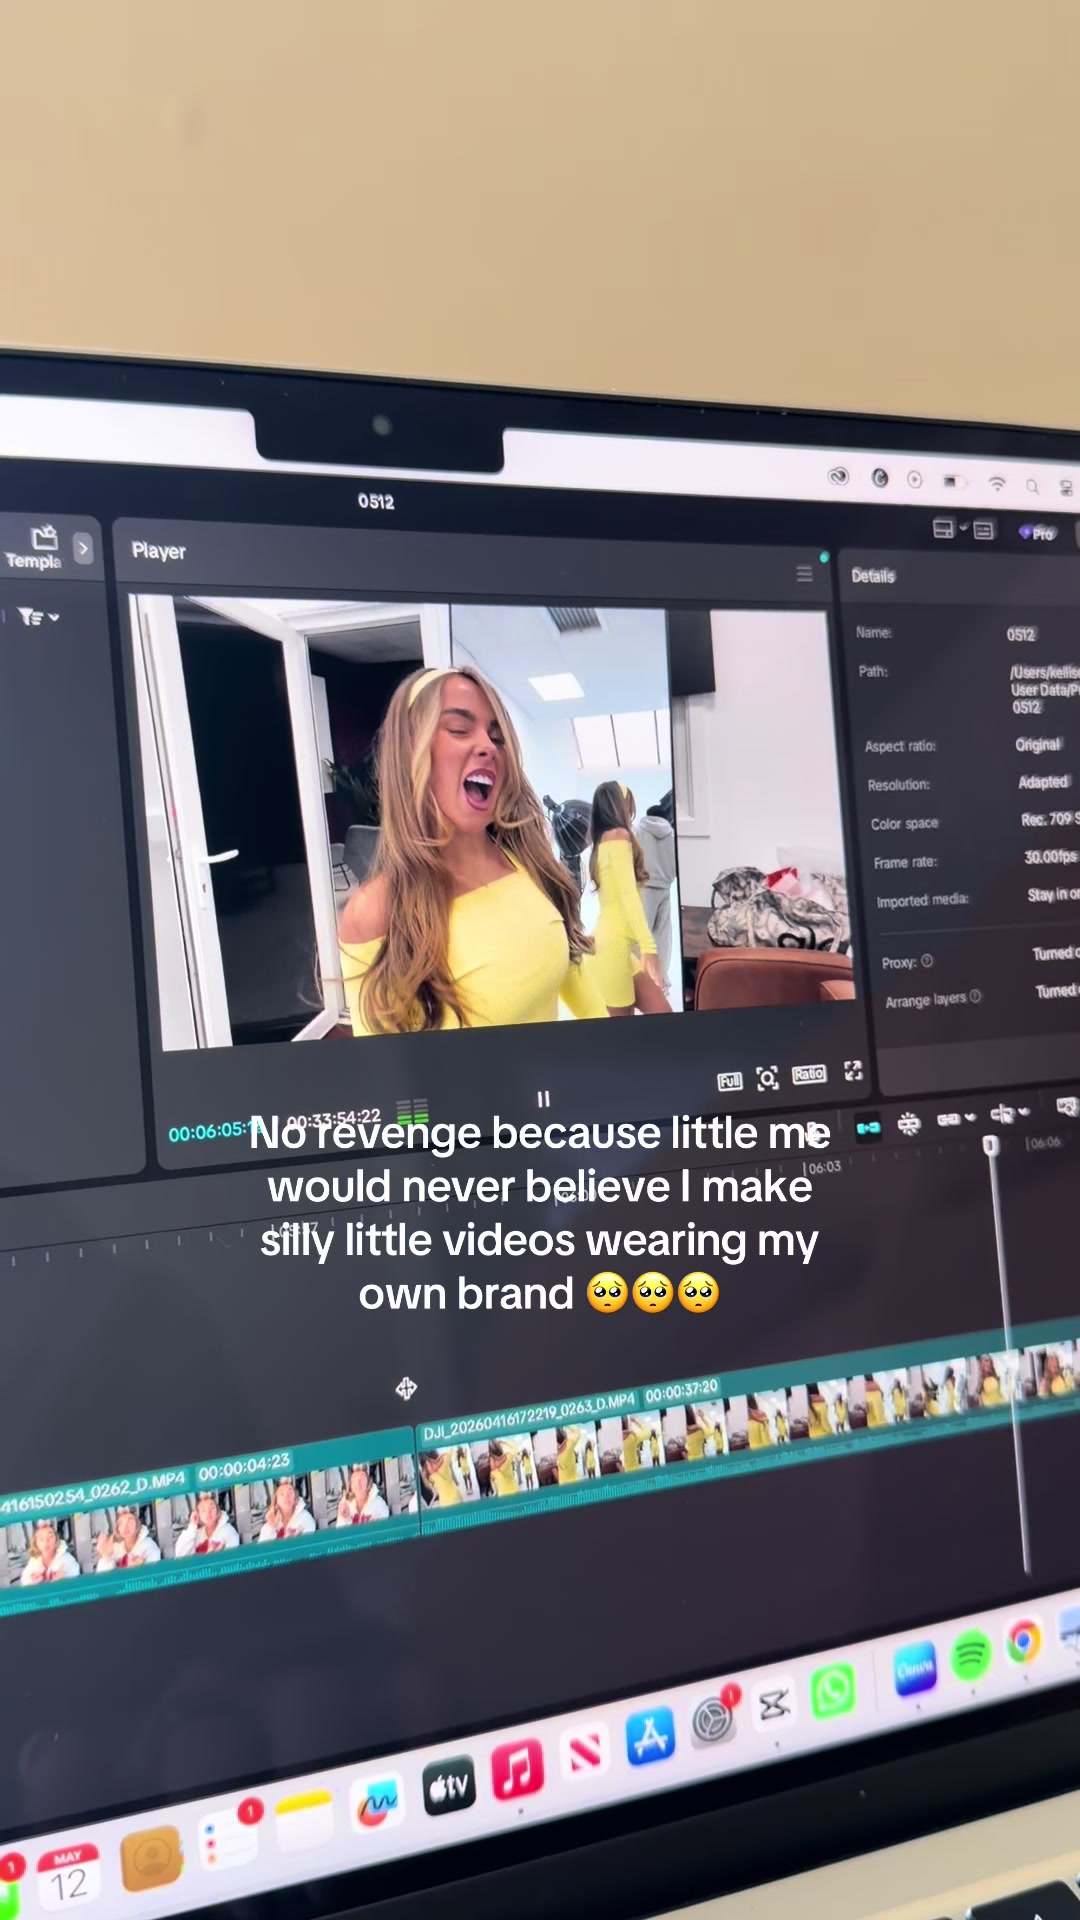
Task: Select the Details panel header
Action: pyautogui.click(x=873, y=575)
